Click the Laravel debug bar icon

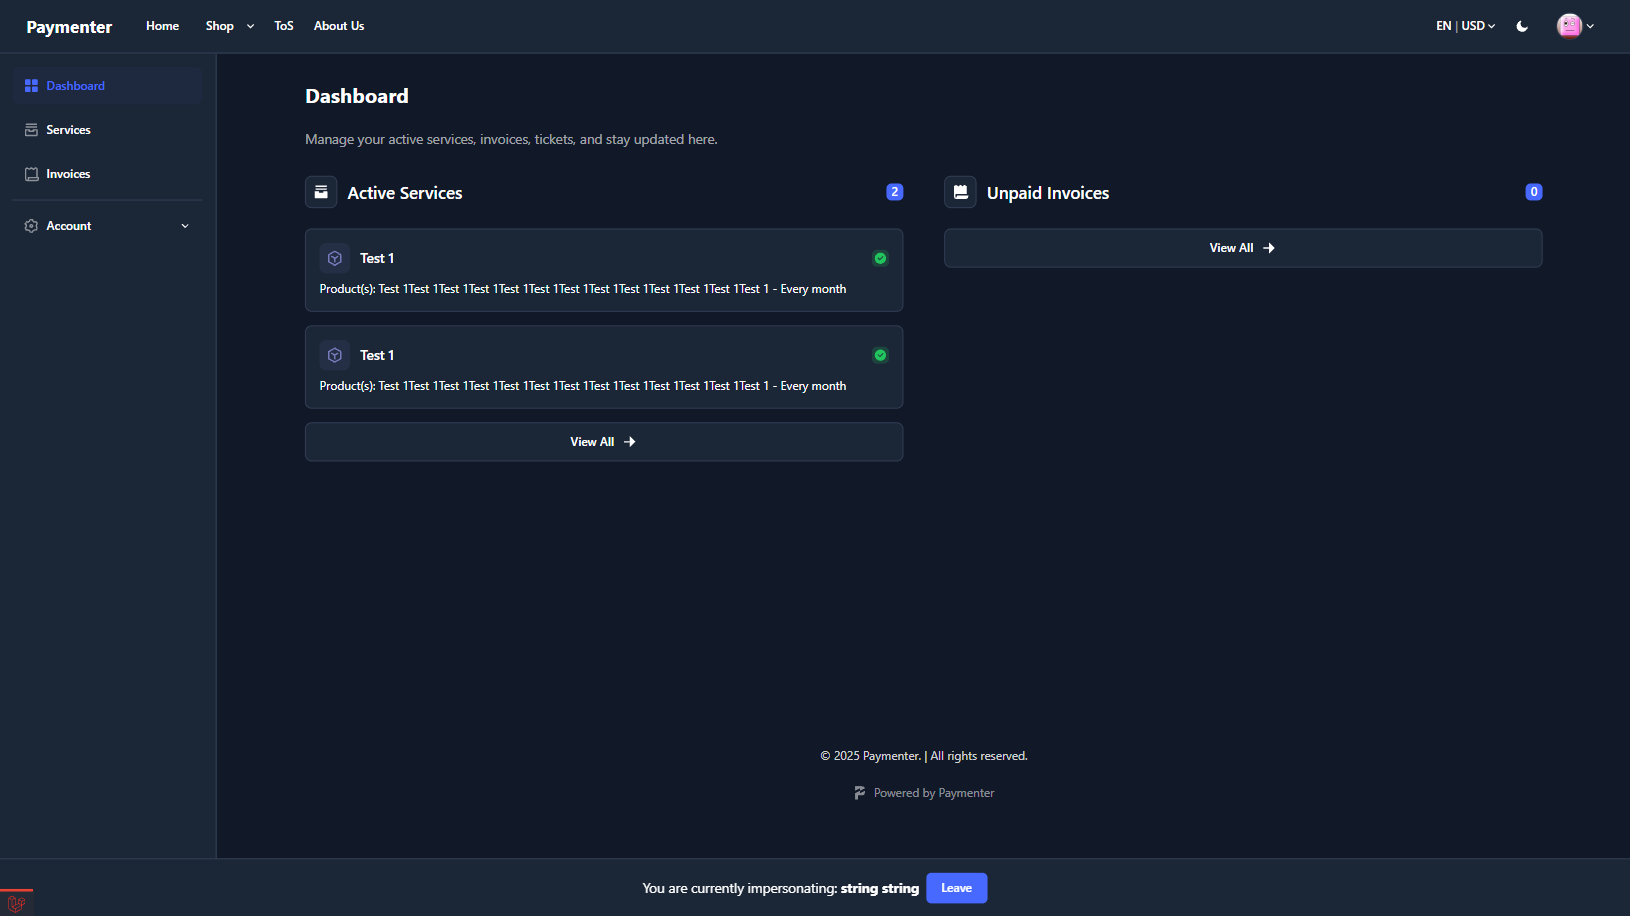(x=16, y=903)
